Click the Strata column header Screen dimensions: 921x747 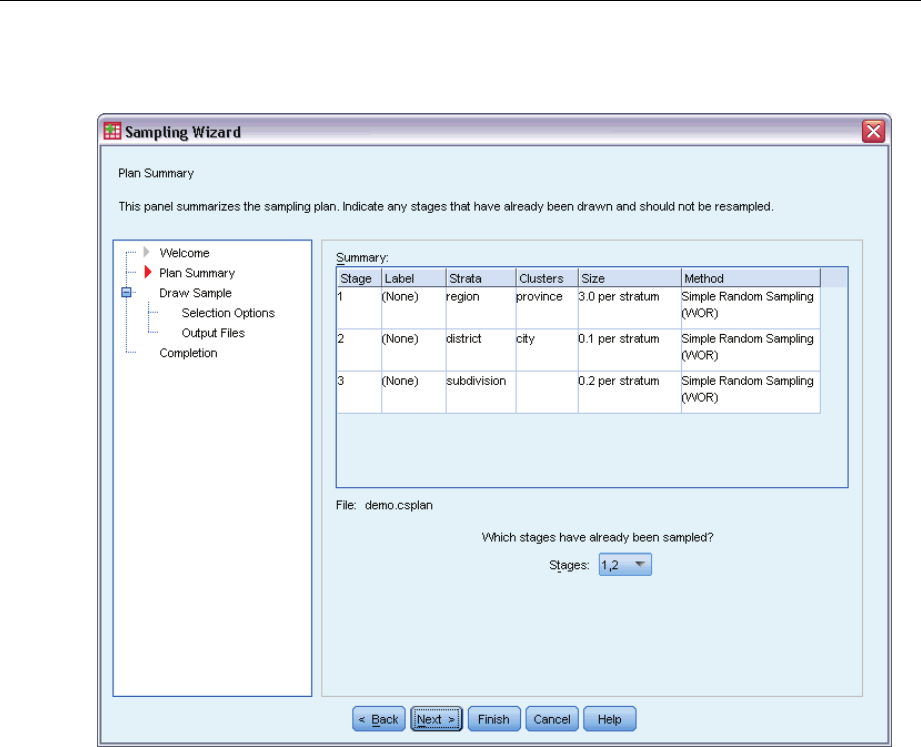pyautogui.click(x=481, y=278)
